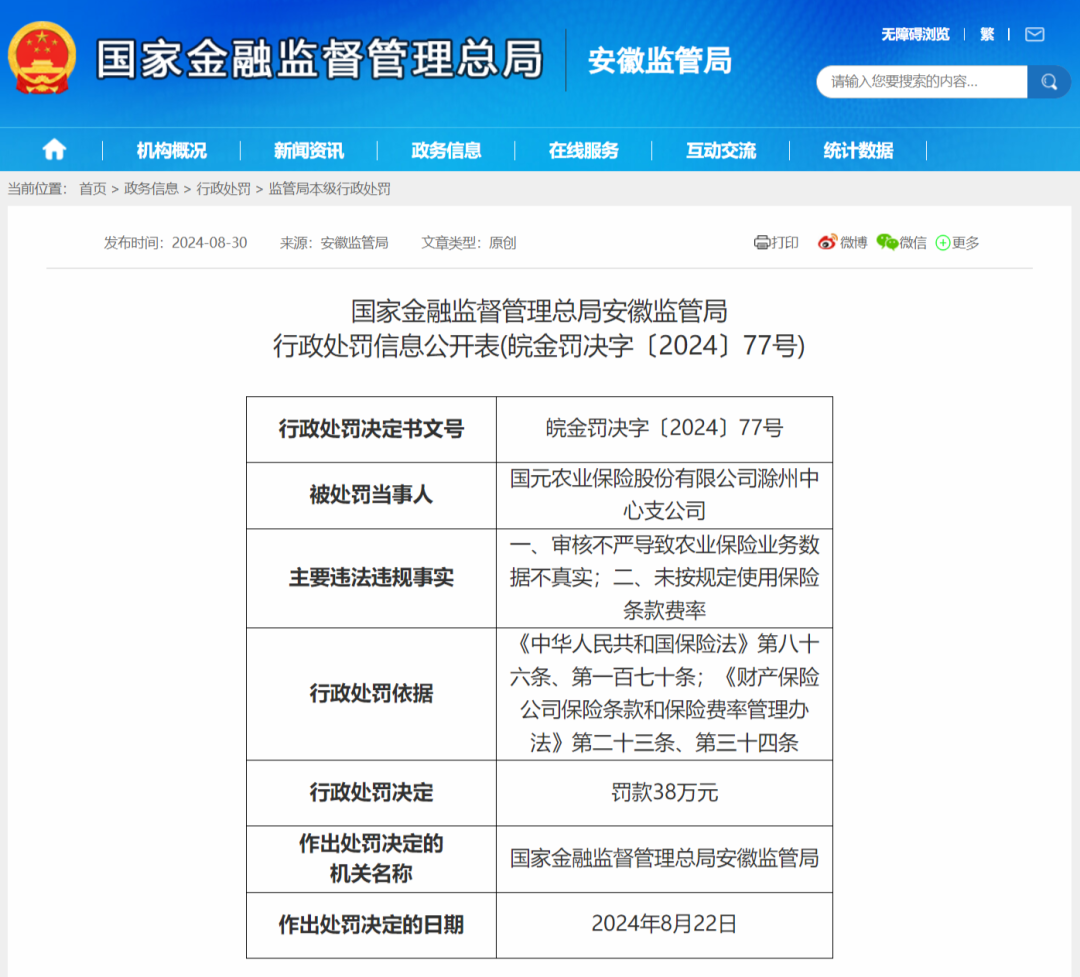The image size is (1080, 977).
Task: Open the 统计数据 menu
Action: (858, 150)
